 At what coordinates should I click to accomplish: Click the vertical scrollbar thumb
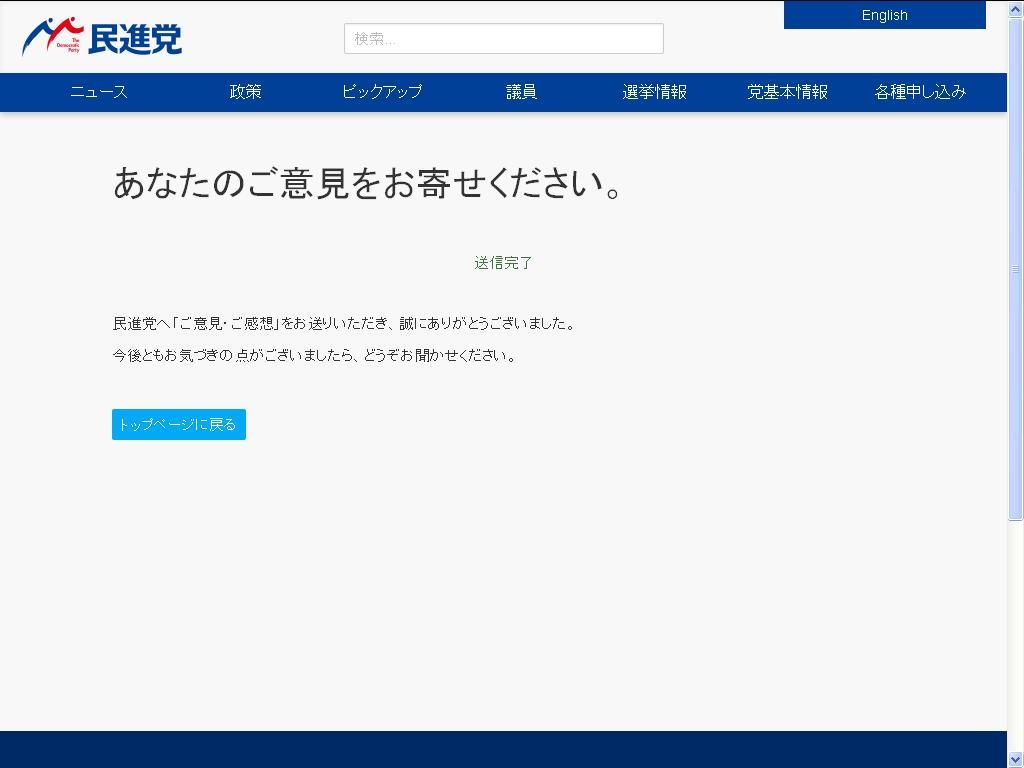point(1015,268)
